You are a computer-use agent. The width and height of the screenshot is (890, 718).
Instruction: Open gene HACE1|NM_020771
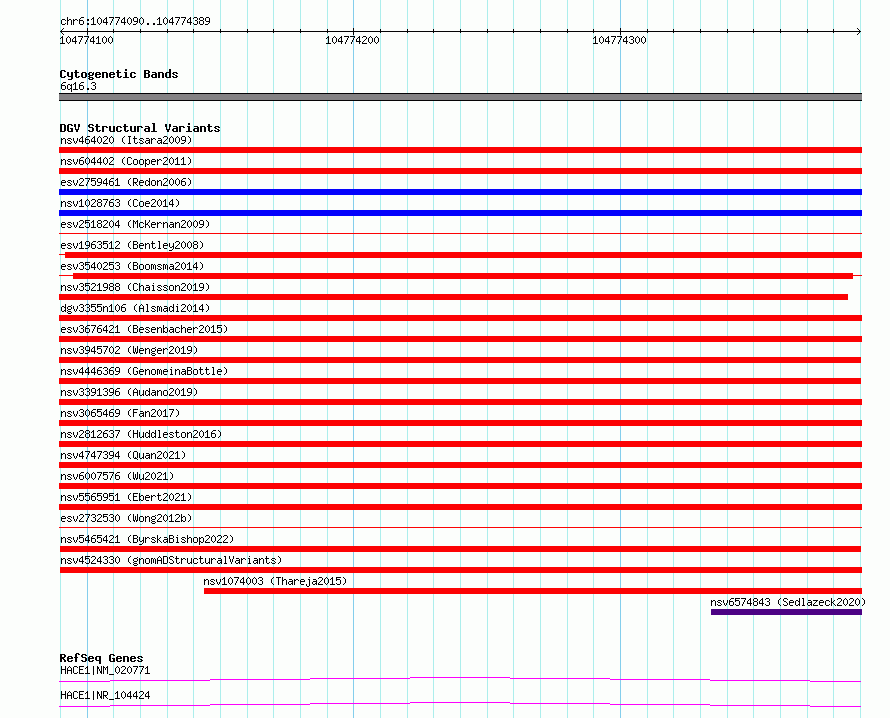tap(105, 670)
